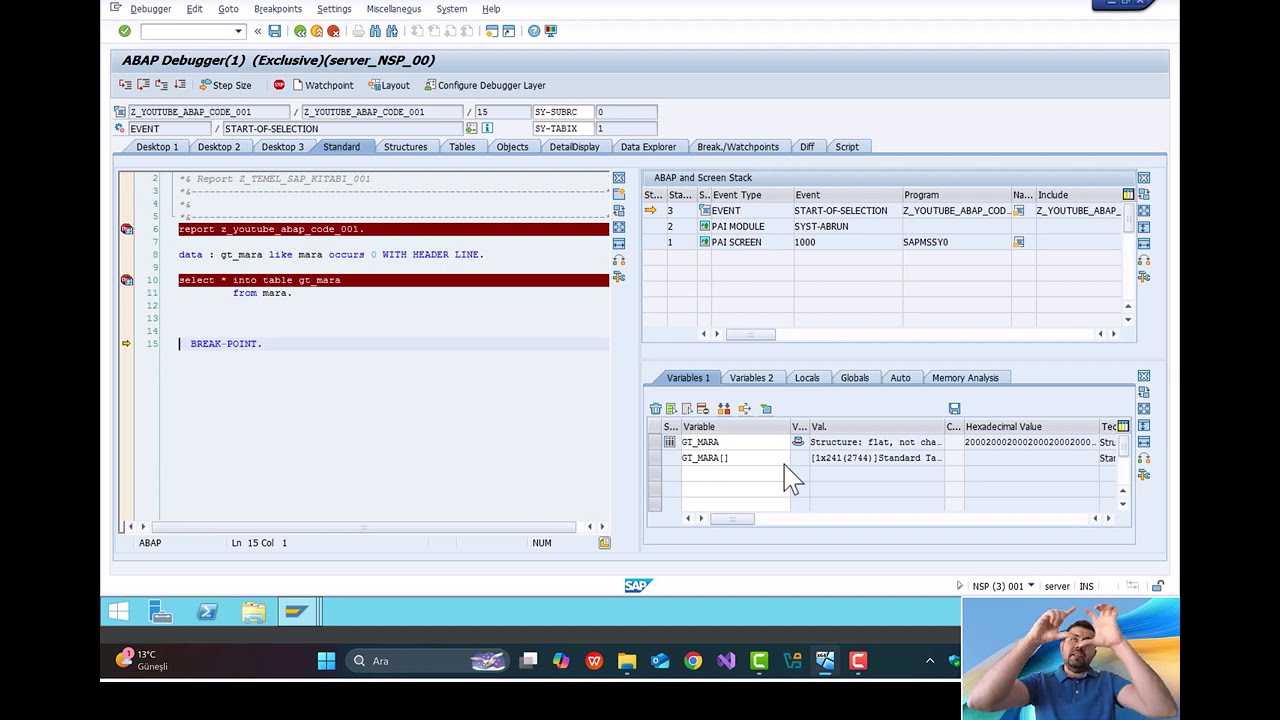
Task: Click the '[1x241(2744)]Standard Ta..' value cell
Action: coord(876,458)
